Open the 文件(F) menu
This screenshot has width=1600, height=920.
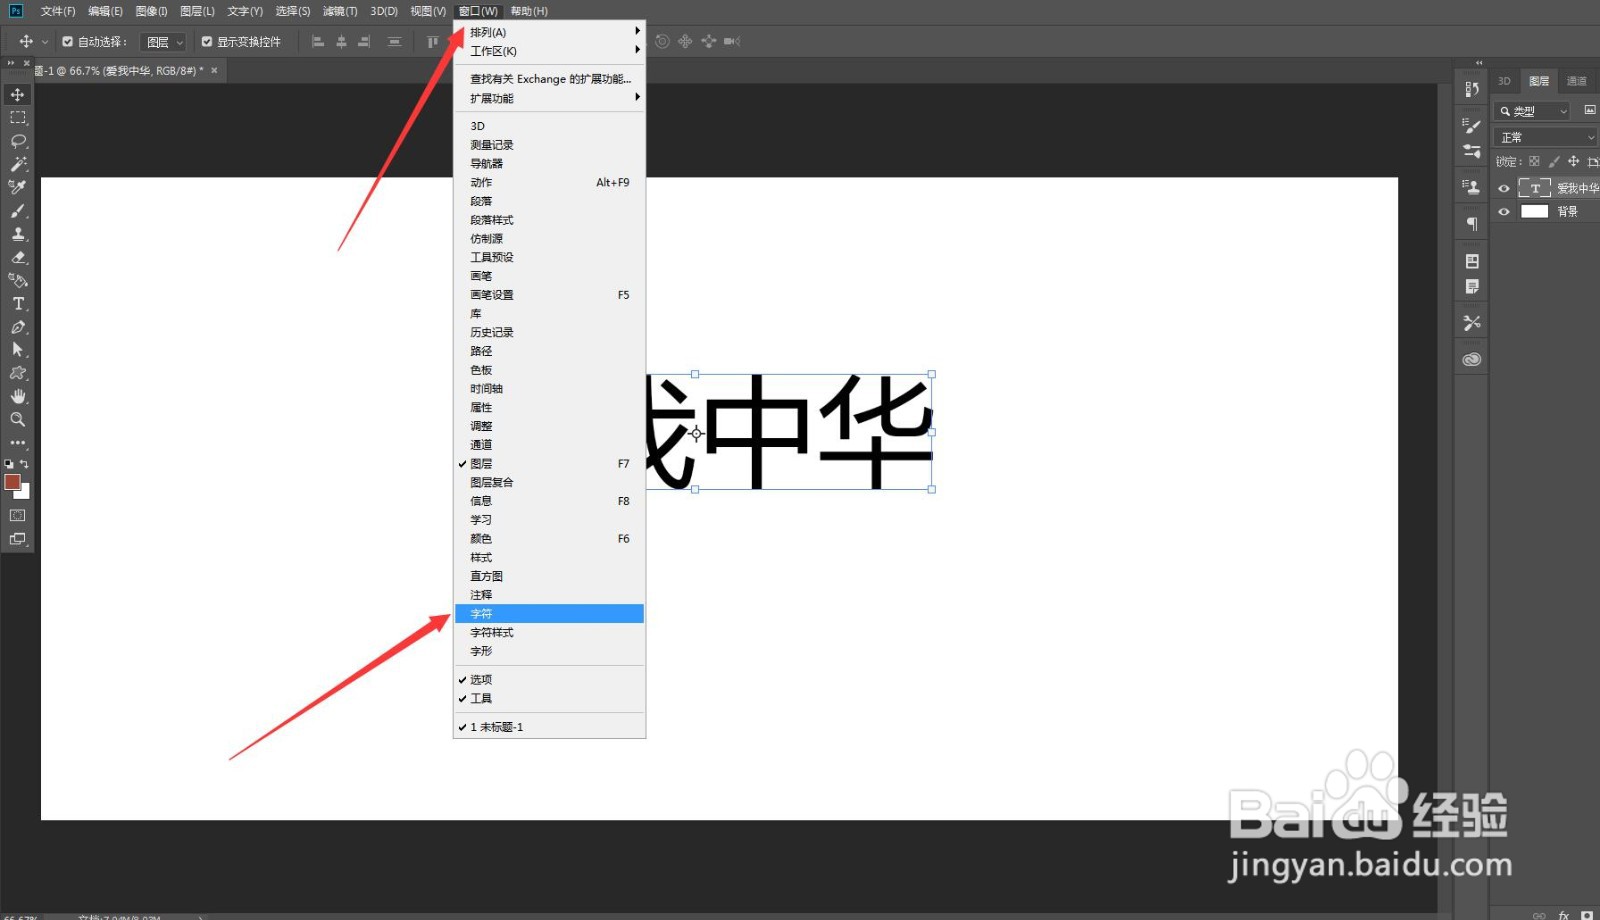pos(58,11)
